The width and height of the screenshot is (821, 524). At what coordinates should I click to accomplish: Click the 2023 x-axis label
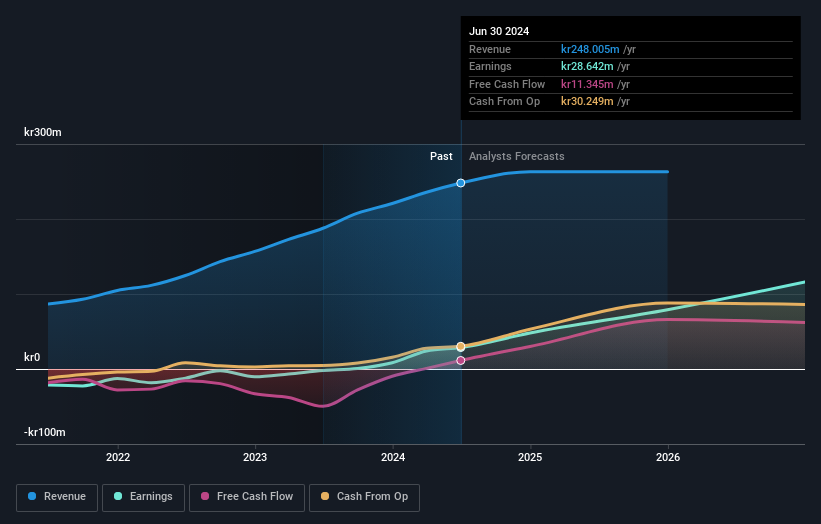coord(255,457)
